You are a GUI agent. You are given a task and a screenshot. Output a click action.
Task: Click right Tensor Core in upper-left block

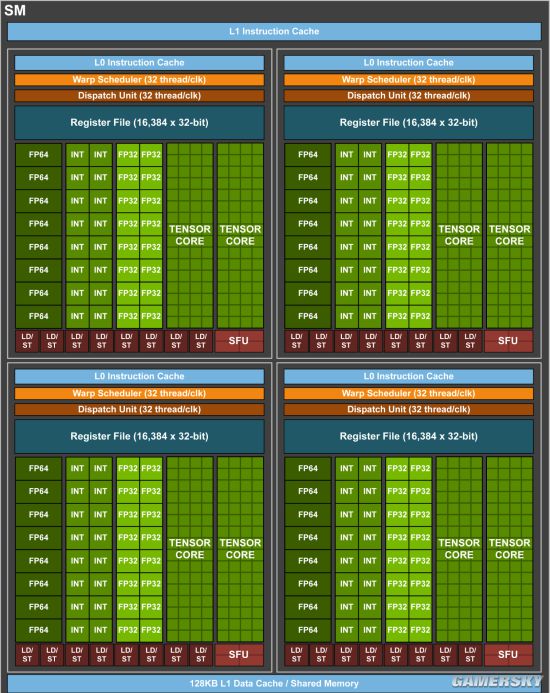tap(240, 235)
